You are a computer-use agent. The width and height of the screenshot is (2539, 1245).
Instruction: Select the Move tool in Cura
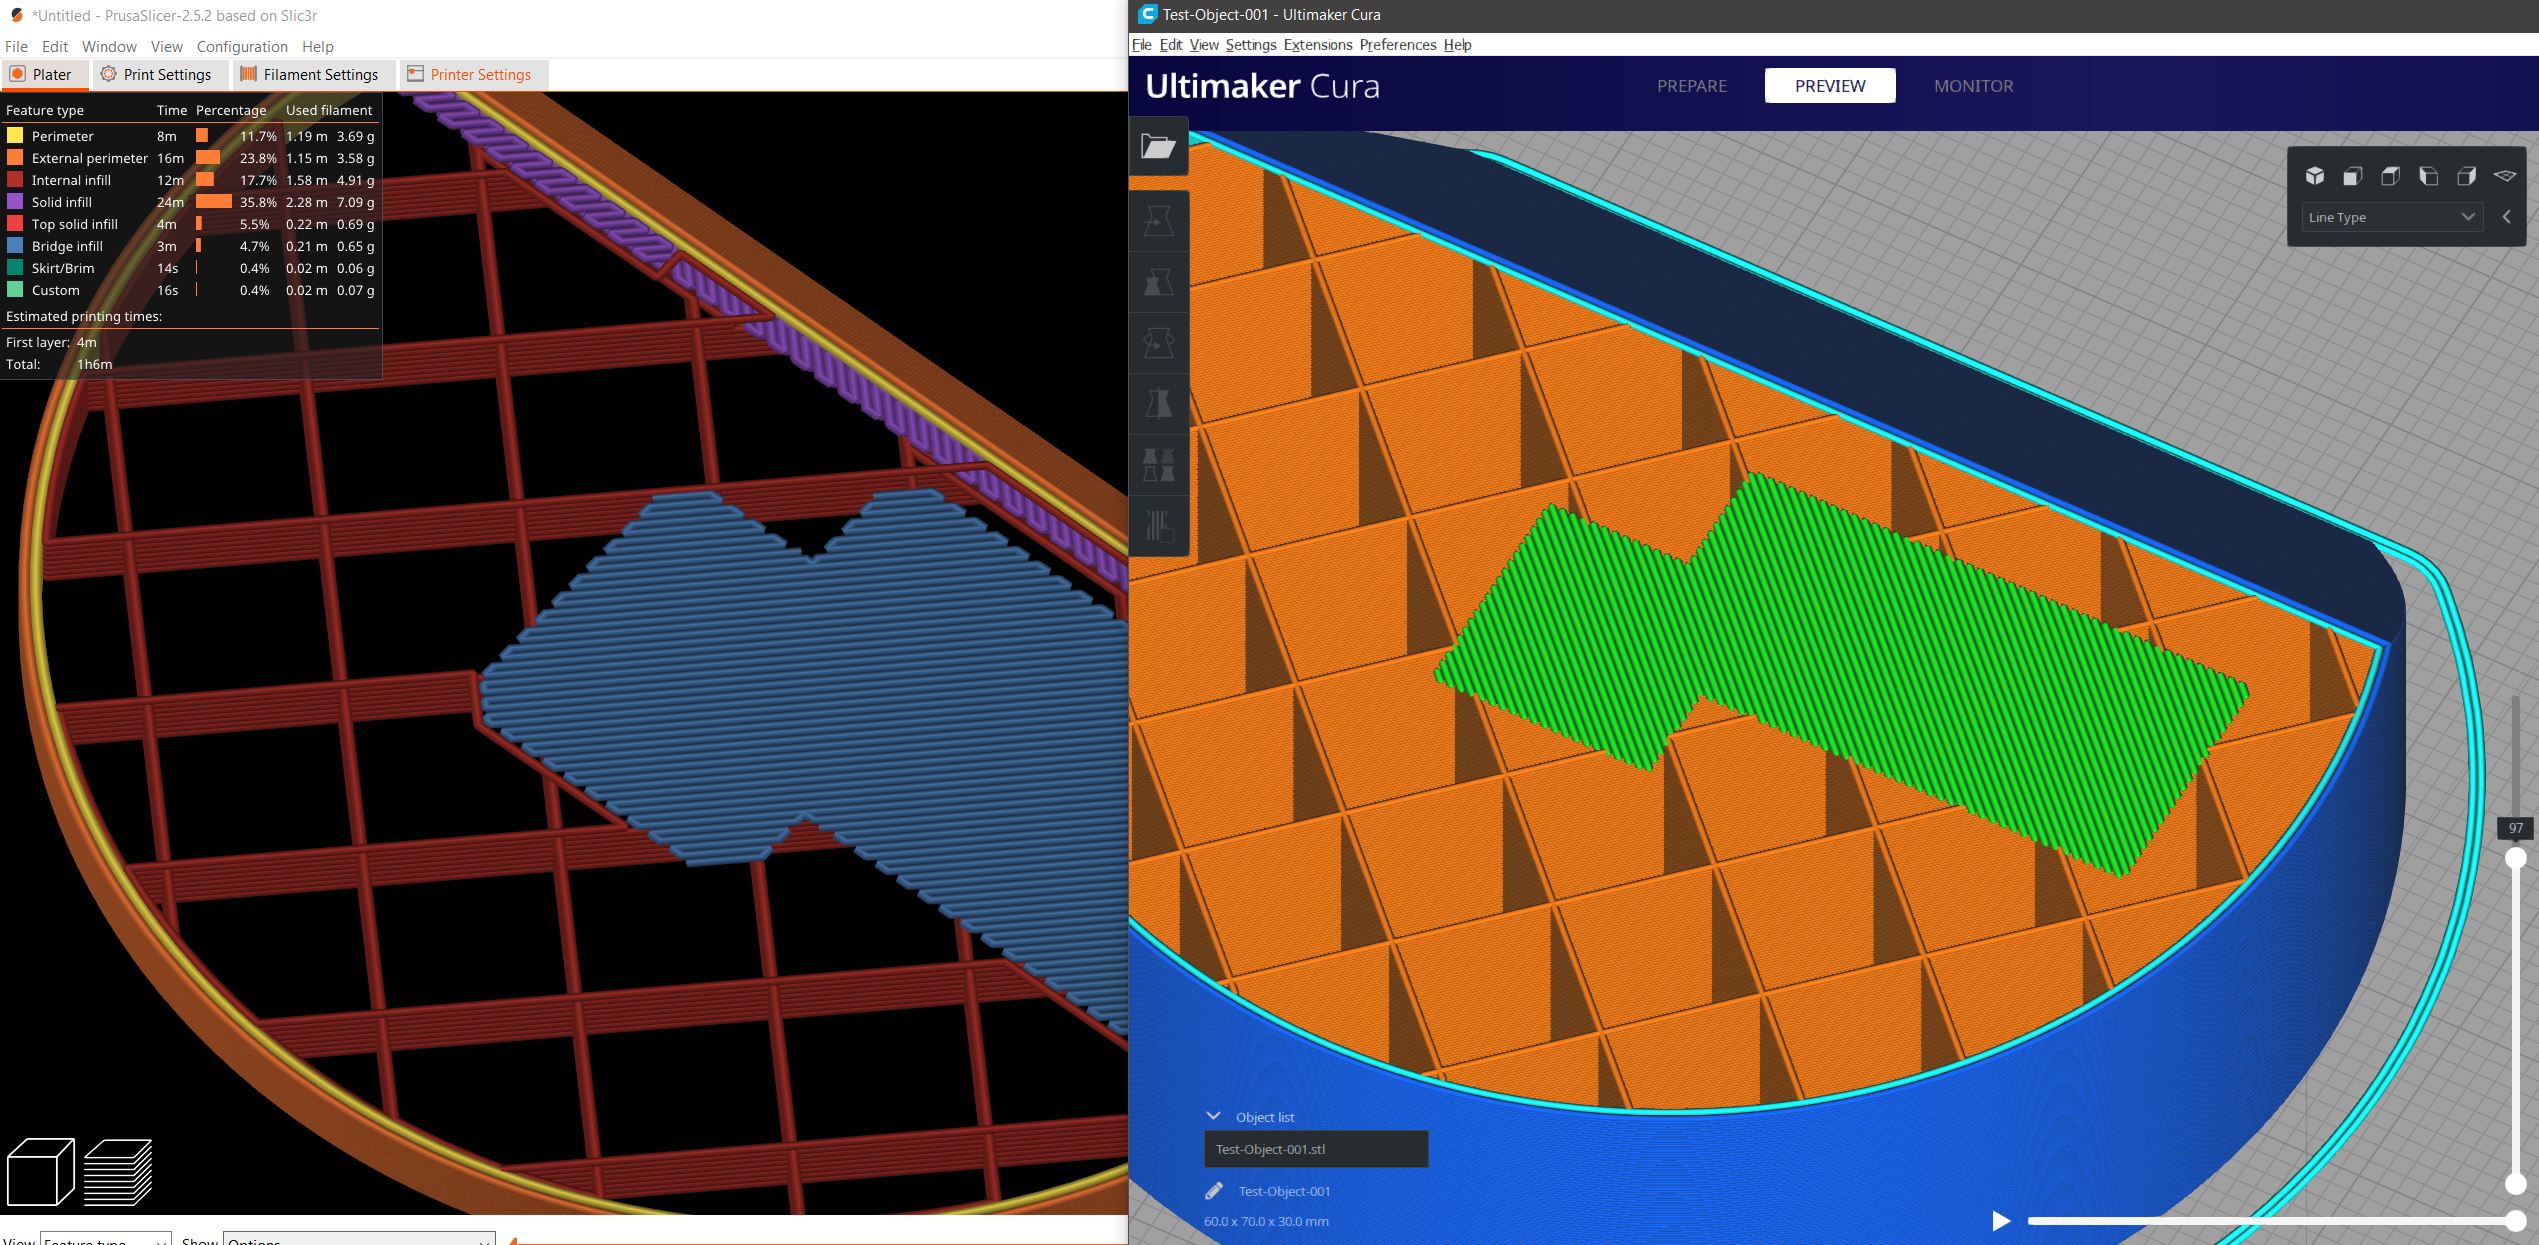[1158, 221]
